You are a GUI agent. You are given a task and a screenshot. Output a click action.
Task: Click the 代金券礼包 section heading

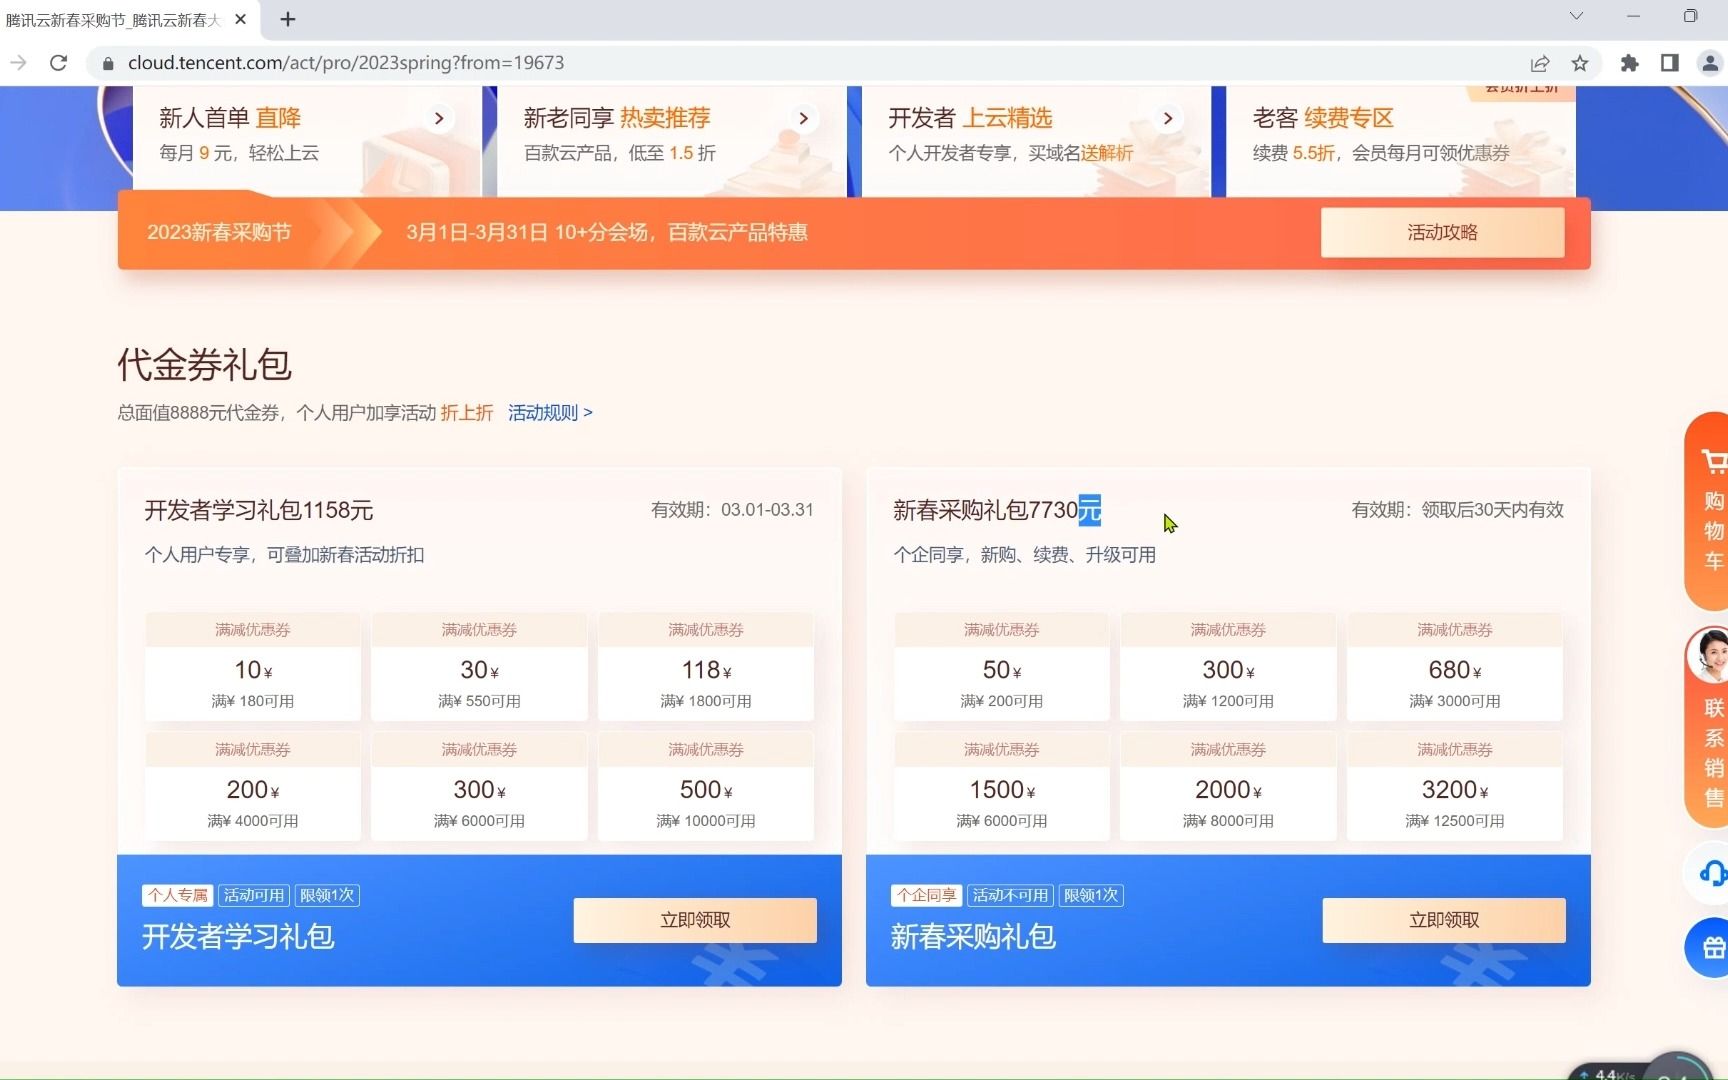204,364
